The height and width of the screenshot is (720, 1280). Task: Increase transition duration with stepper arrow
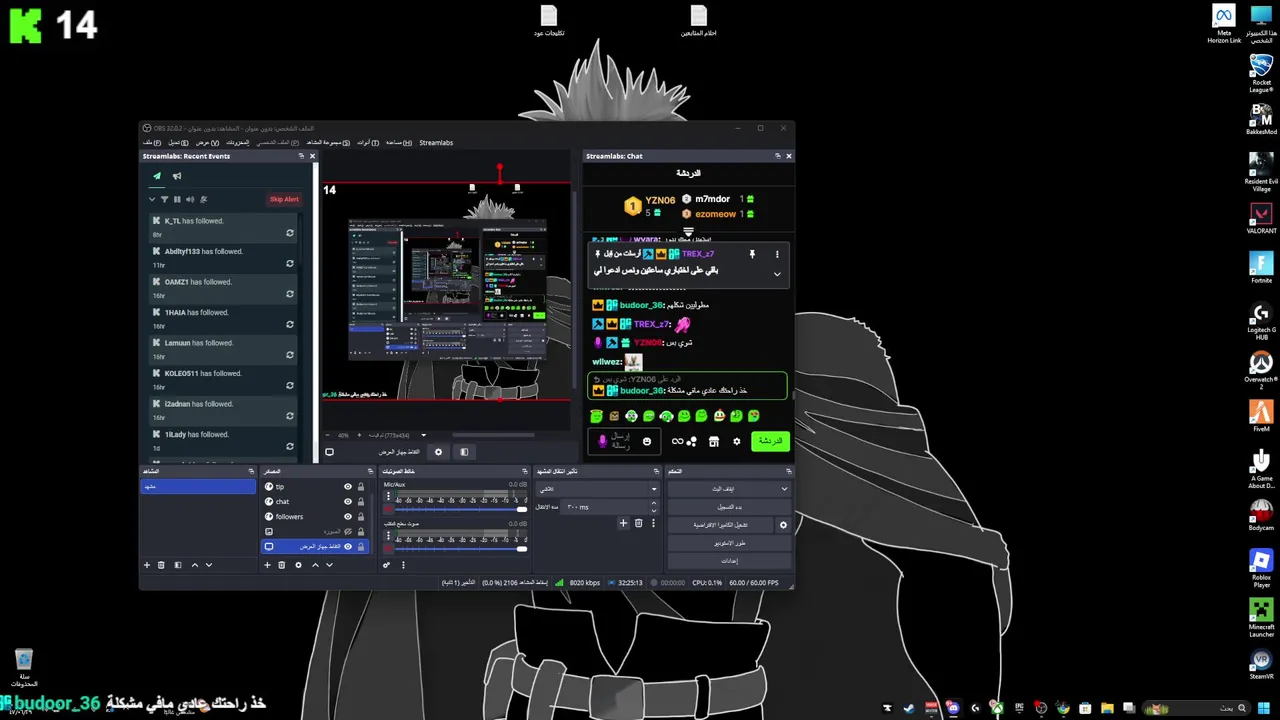[654, 505]
